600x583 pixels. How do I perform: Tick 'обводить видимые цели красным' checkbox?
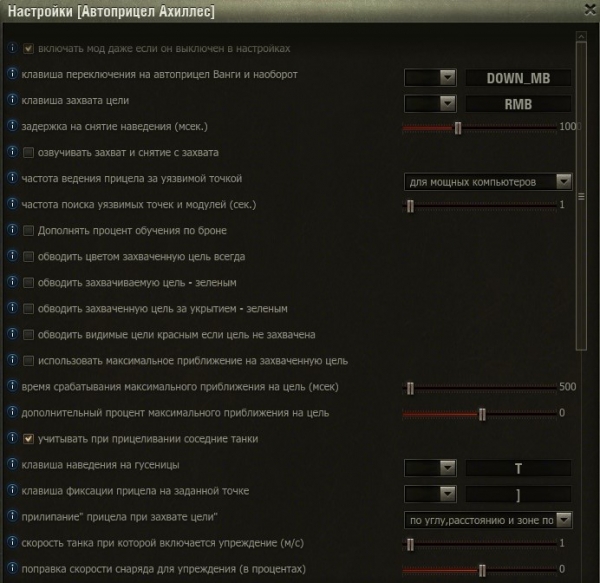28,335
